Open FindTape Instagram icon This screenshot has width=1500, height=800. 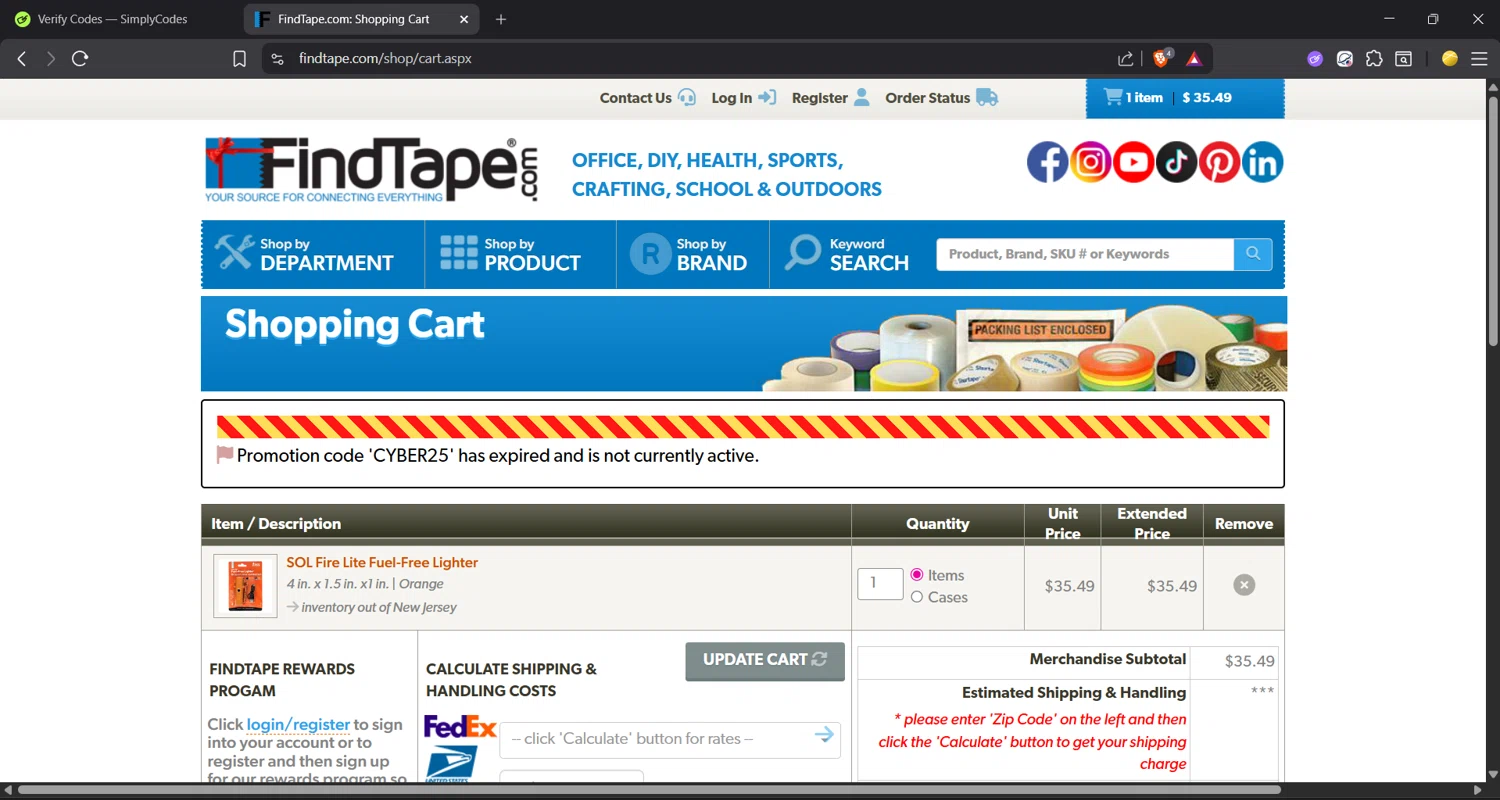(x=1091, y=162)
